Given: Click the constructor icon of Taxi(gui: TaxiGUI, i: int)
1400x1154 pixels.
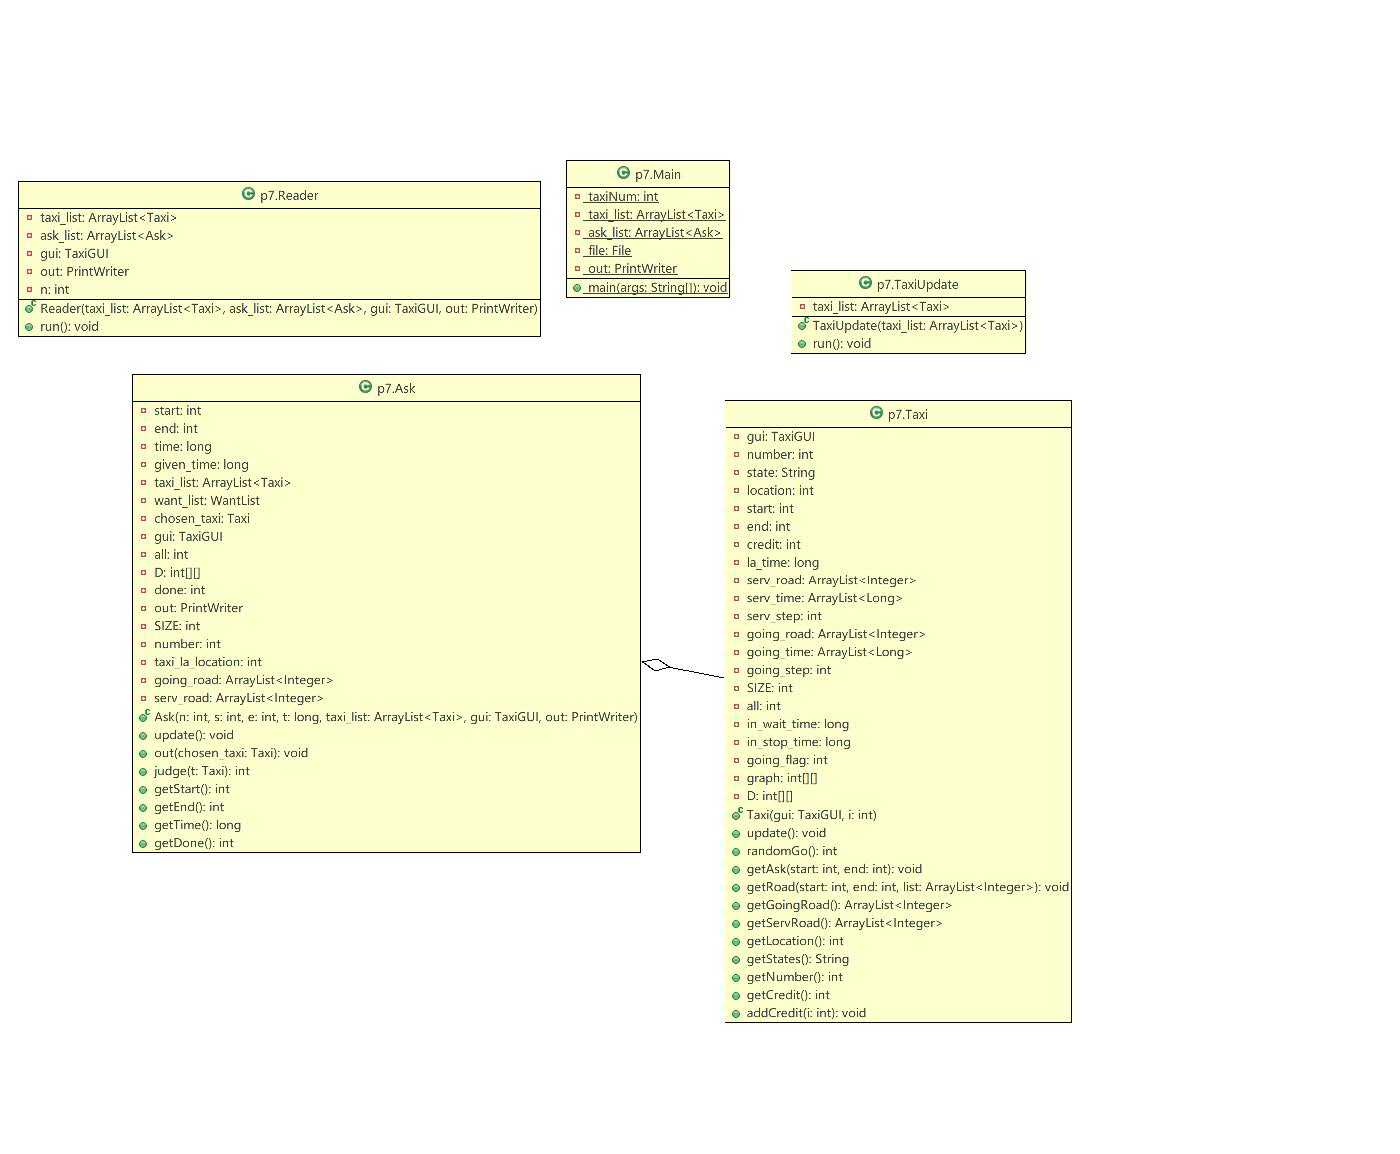Looking at the screenshot, I should [x=737, y=814].
